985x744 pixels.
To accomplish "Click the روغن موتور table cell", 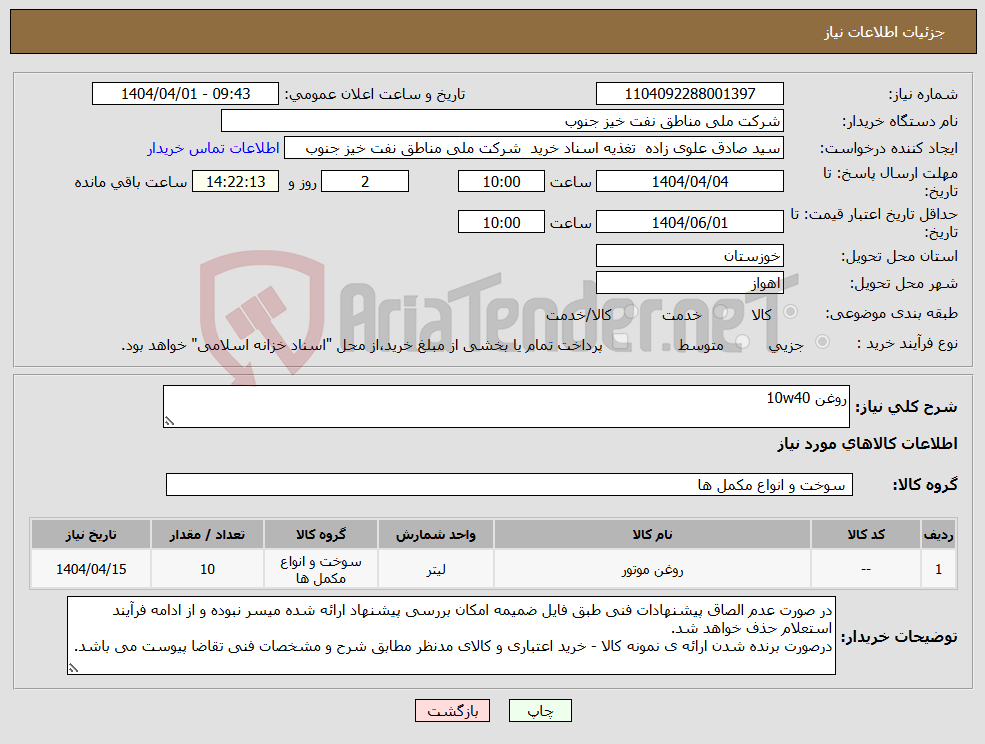I will point(652,569).
